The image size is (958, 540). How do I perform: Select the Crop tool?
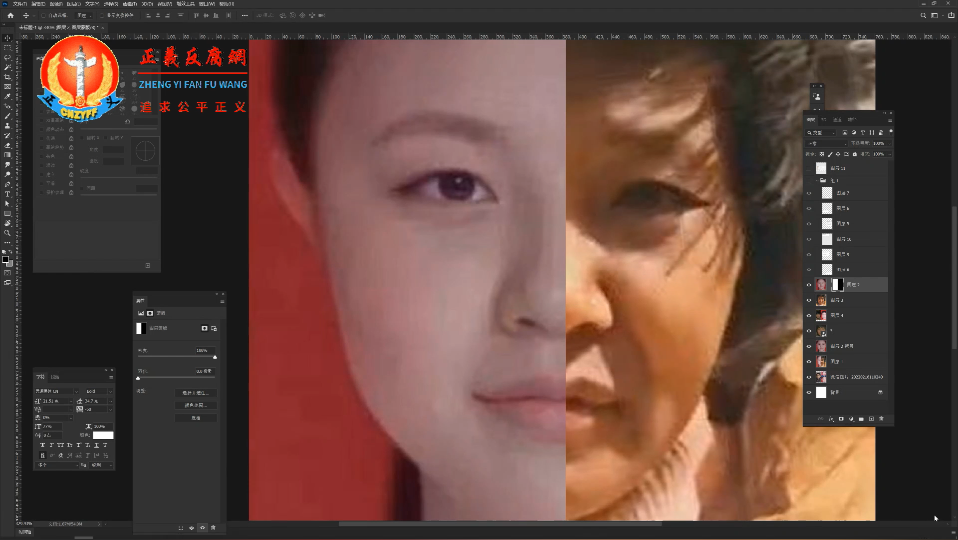click(x=7, y=77)
